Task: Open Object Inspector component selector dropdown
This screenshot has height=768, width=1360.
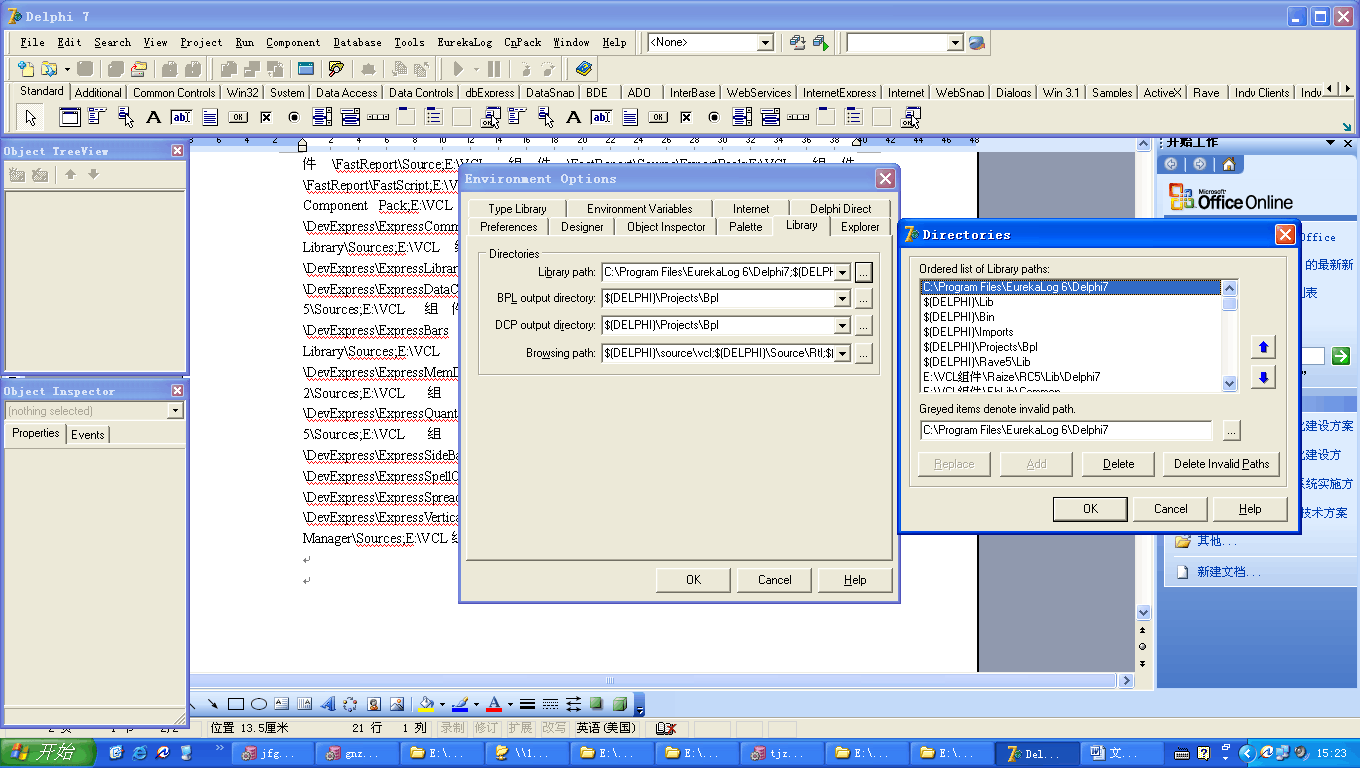Action: click(x=175, y=411)
